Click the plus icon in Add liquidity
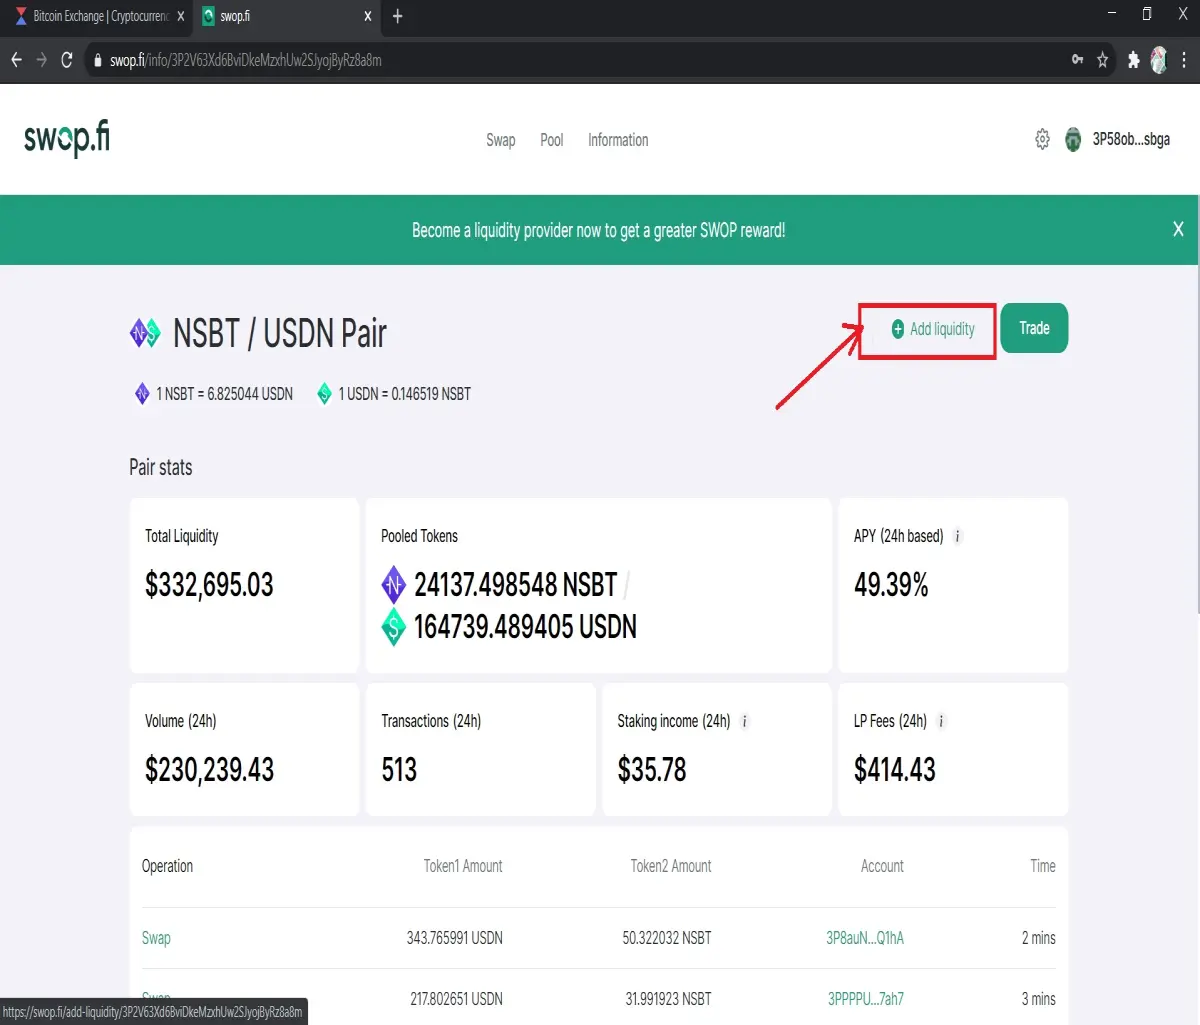This screenshot has height=1025, width=1200. 897,329
